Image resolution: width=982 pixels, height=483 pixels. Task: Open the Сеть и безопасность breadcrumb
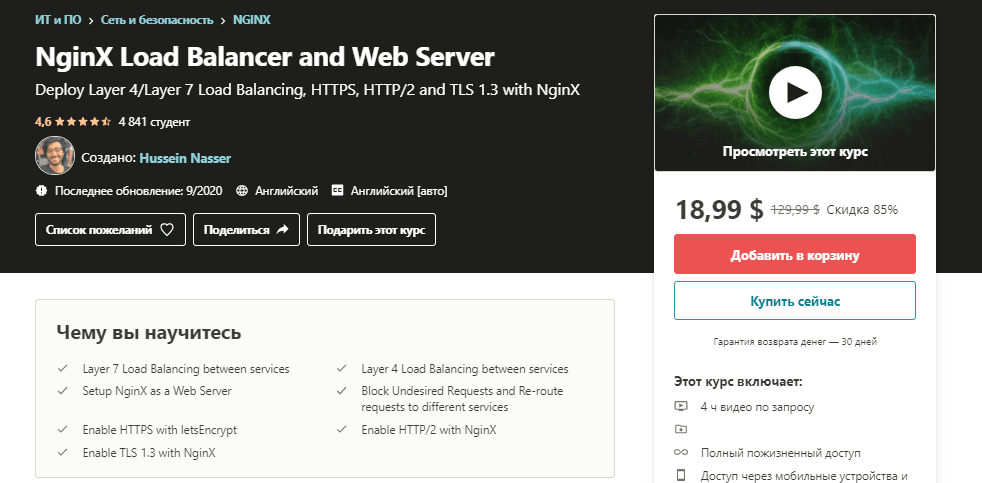pyautogui.click(x=157, y=20)
